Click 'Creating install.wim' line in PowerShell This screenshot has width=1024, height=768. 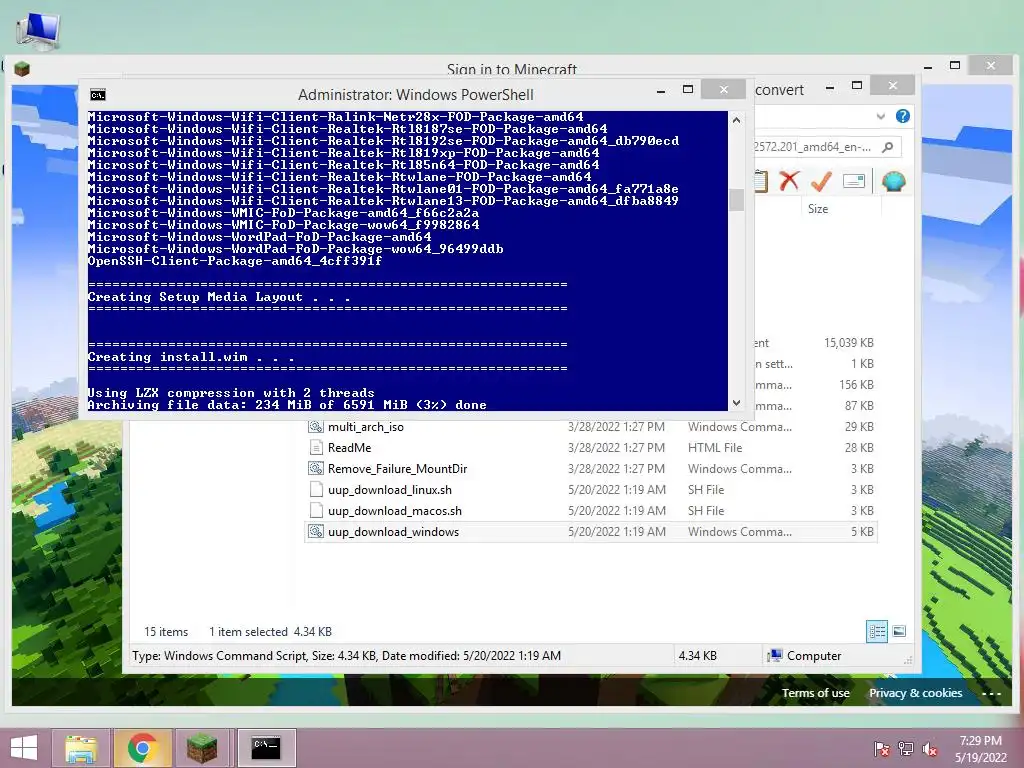191,357
